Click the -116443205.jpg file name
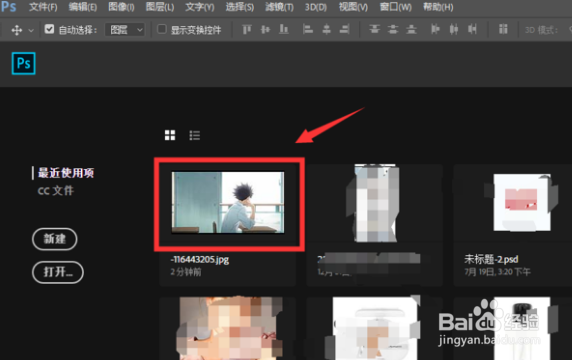 (x=200, y=259)
